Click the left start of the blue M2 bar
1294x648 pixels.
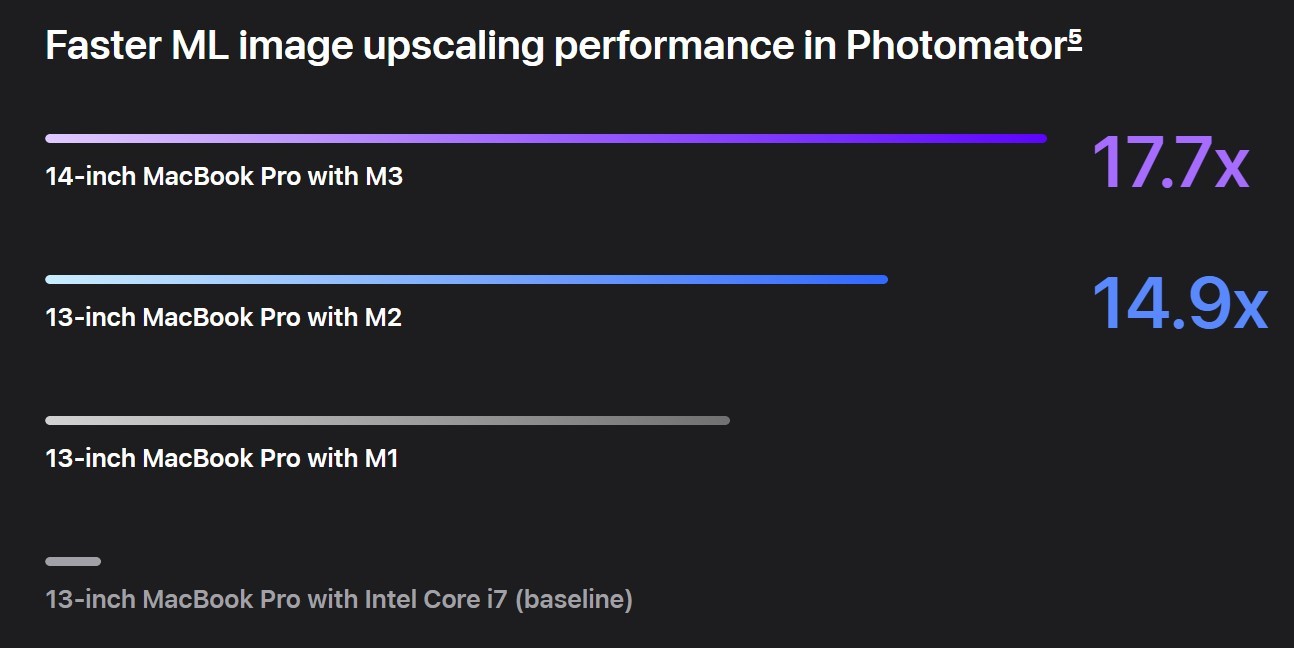click(x=50, y=279)
